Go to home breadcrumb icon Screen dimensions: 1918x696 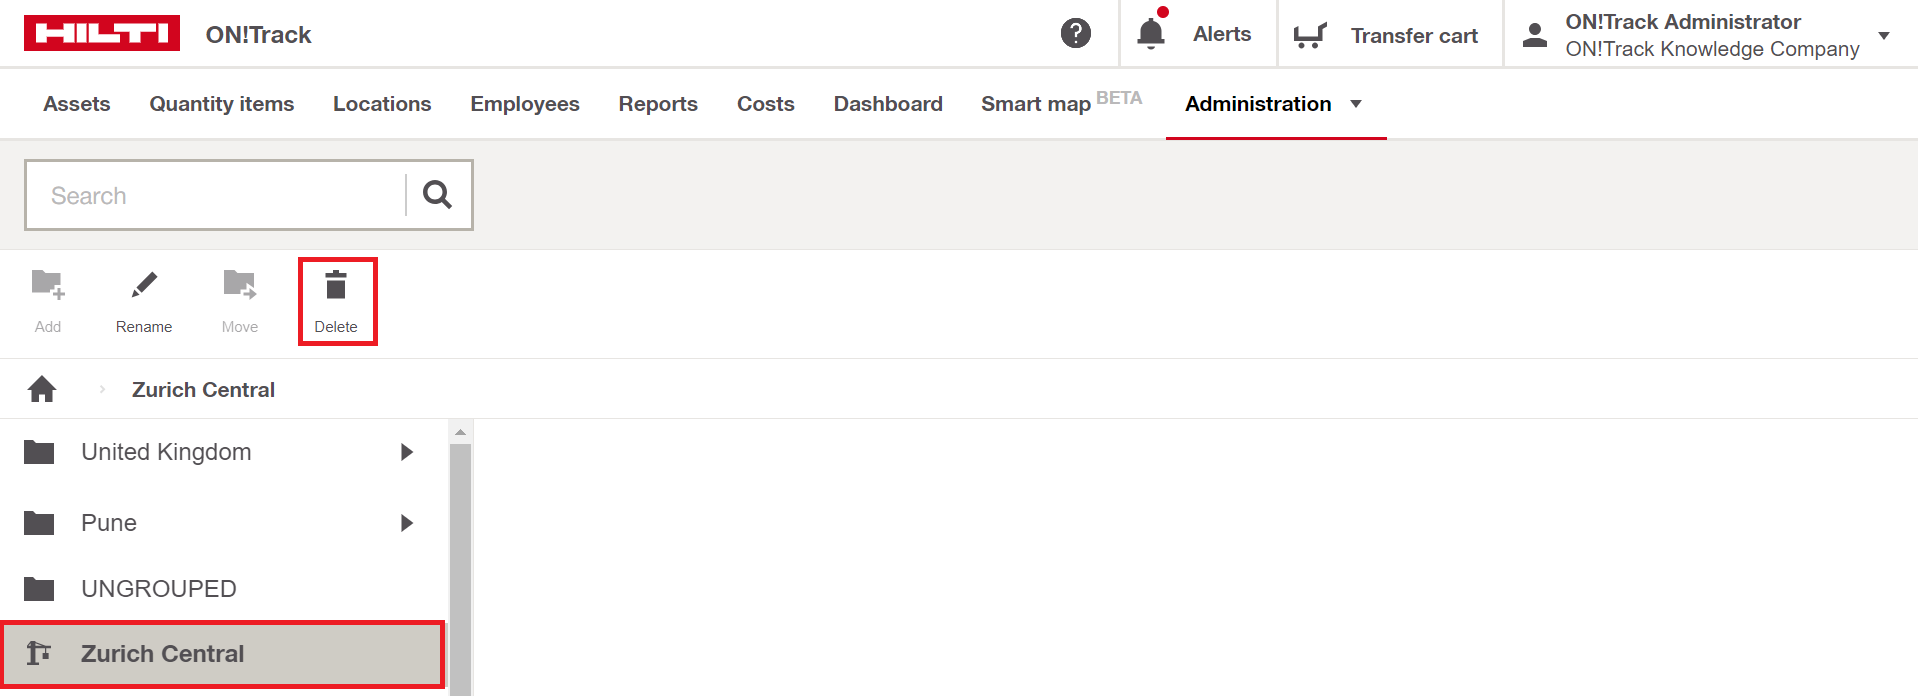(x=42, y=388)
